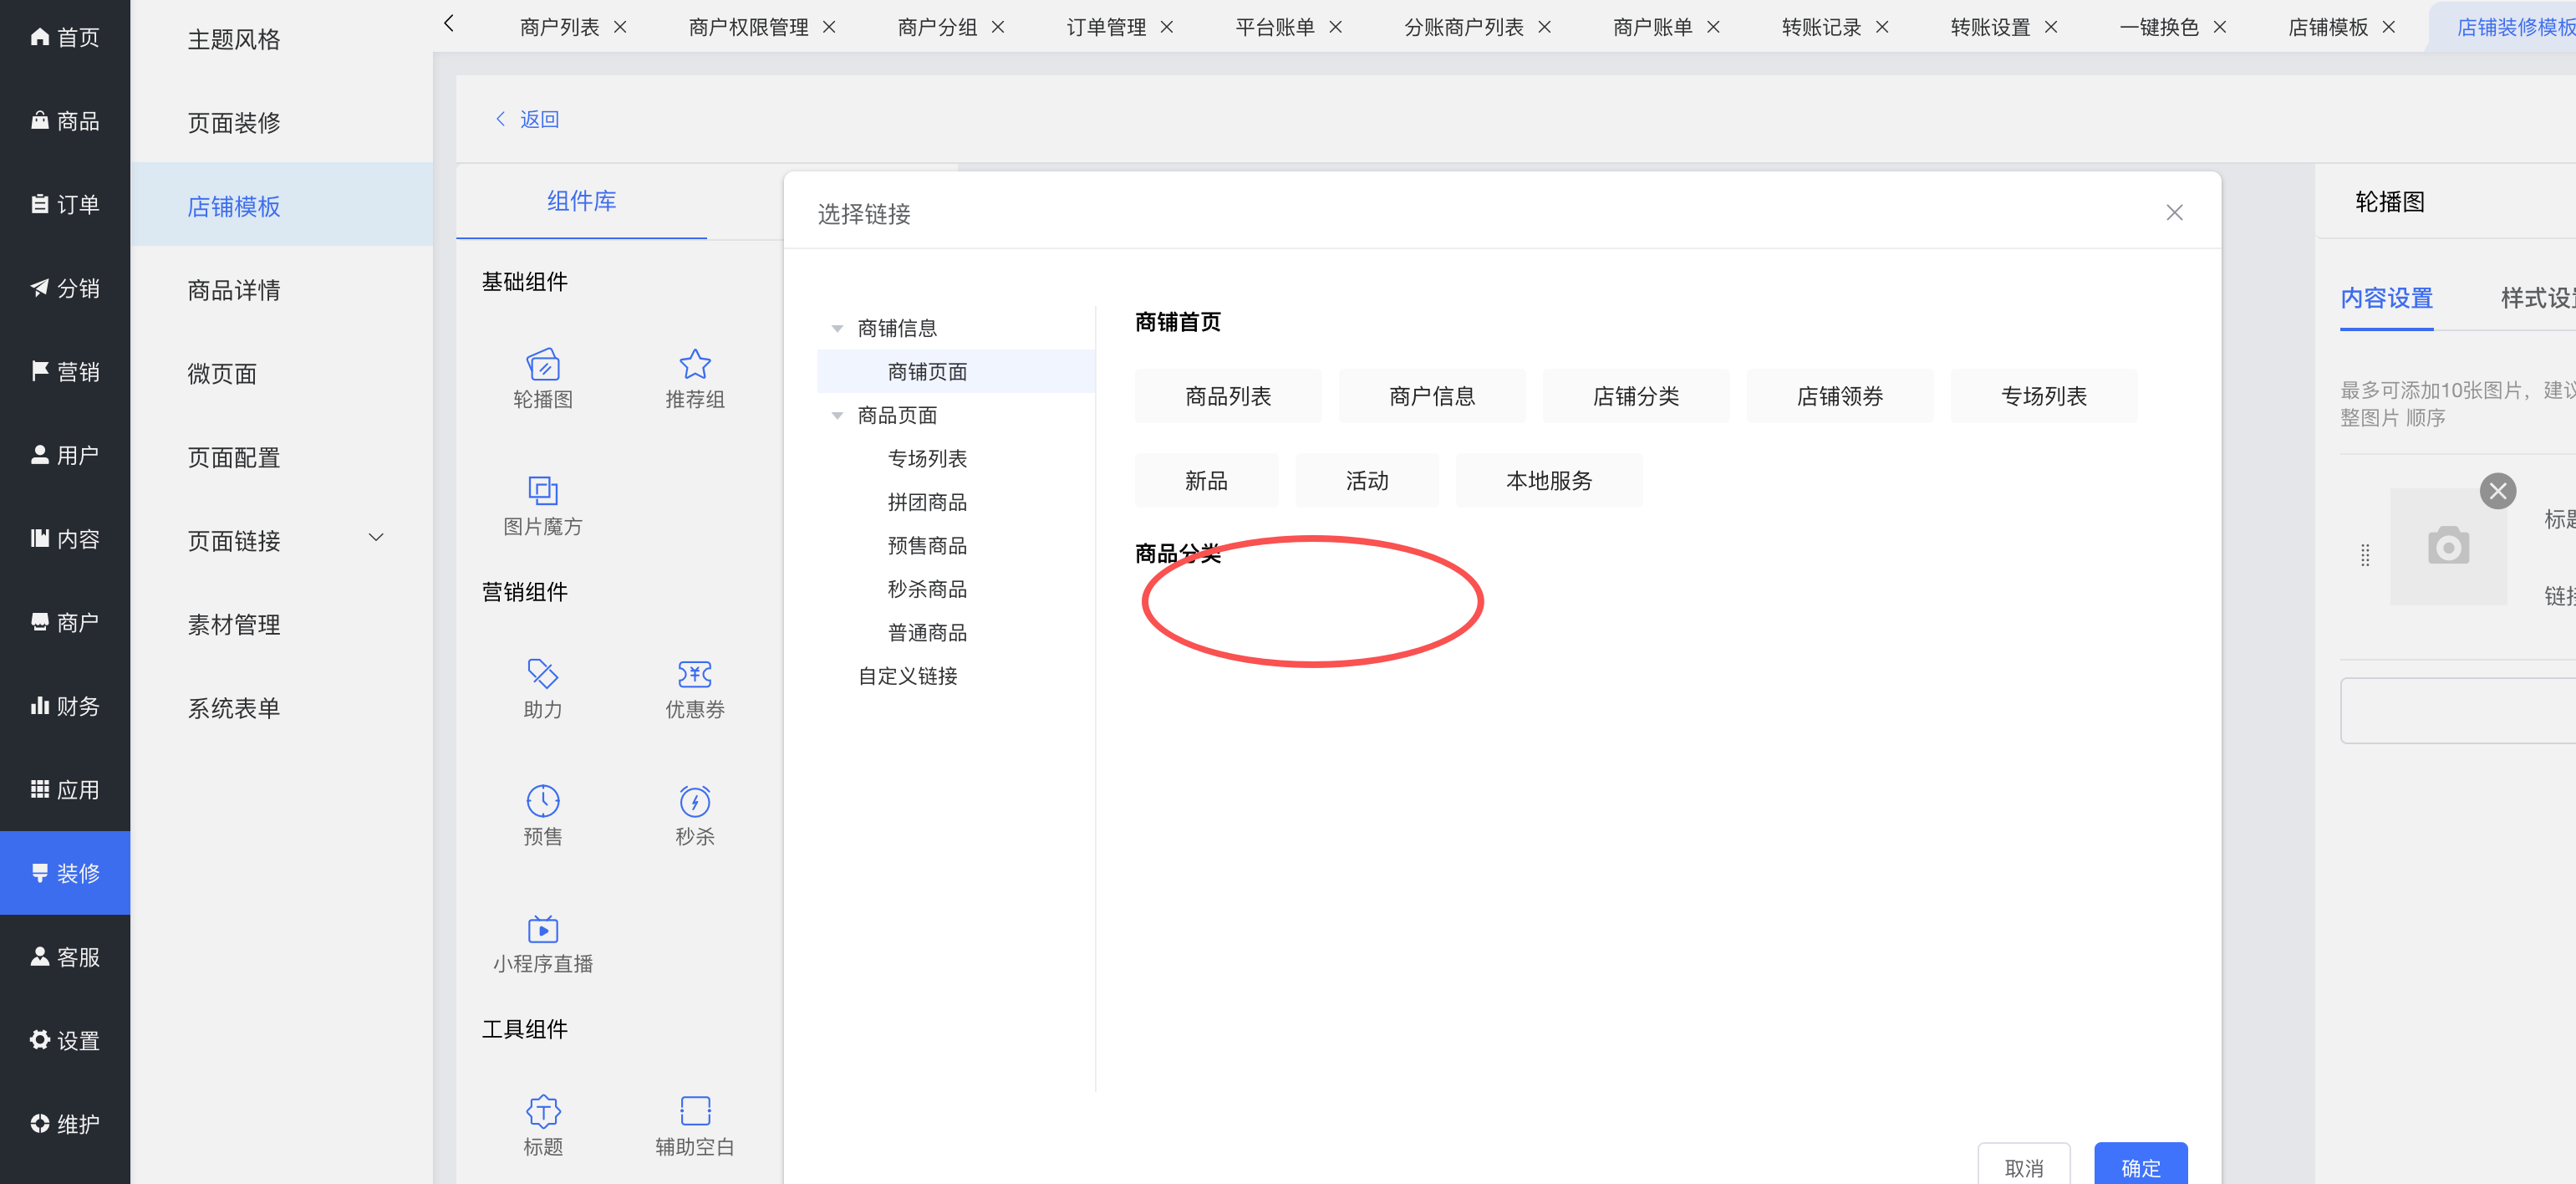Screen dimensions: 2576x1184
Task: Open the 一键换色 tab
Action: point(2158,27)
